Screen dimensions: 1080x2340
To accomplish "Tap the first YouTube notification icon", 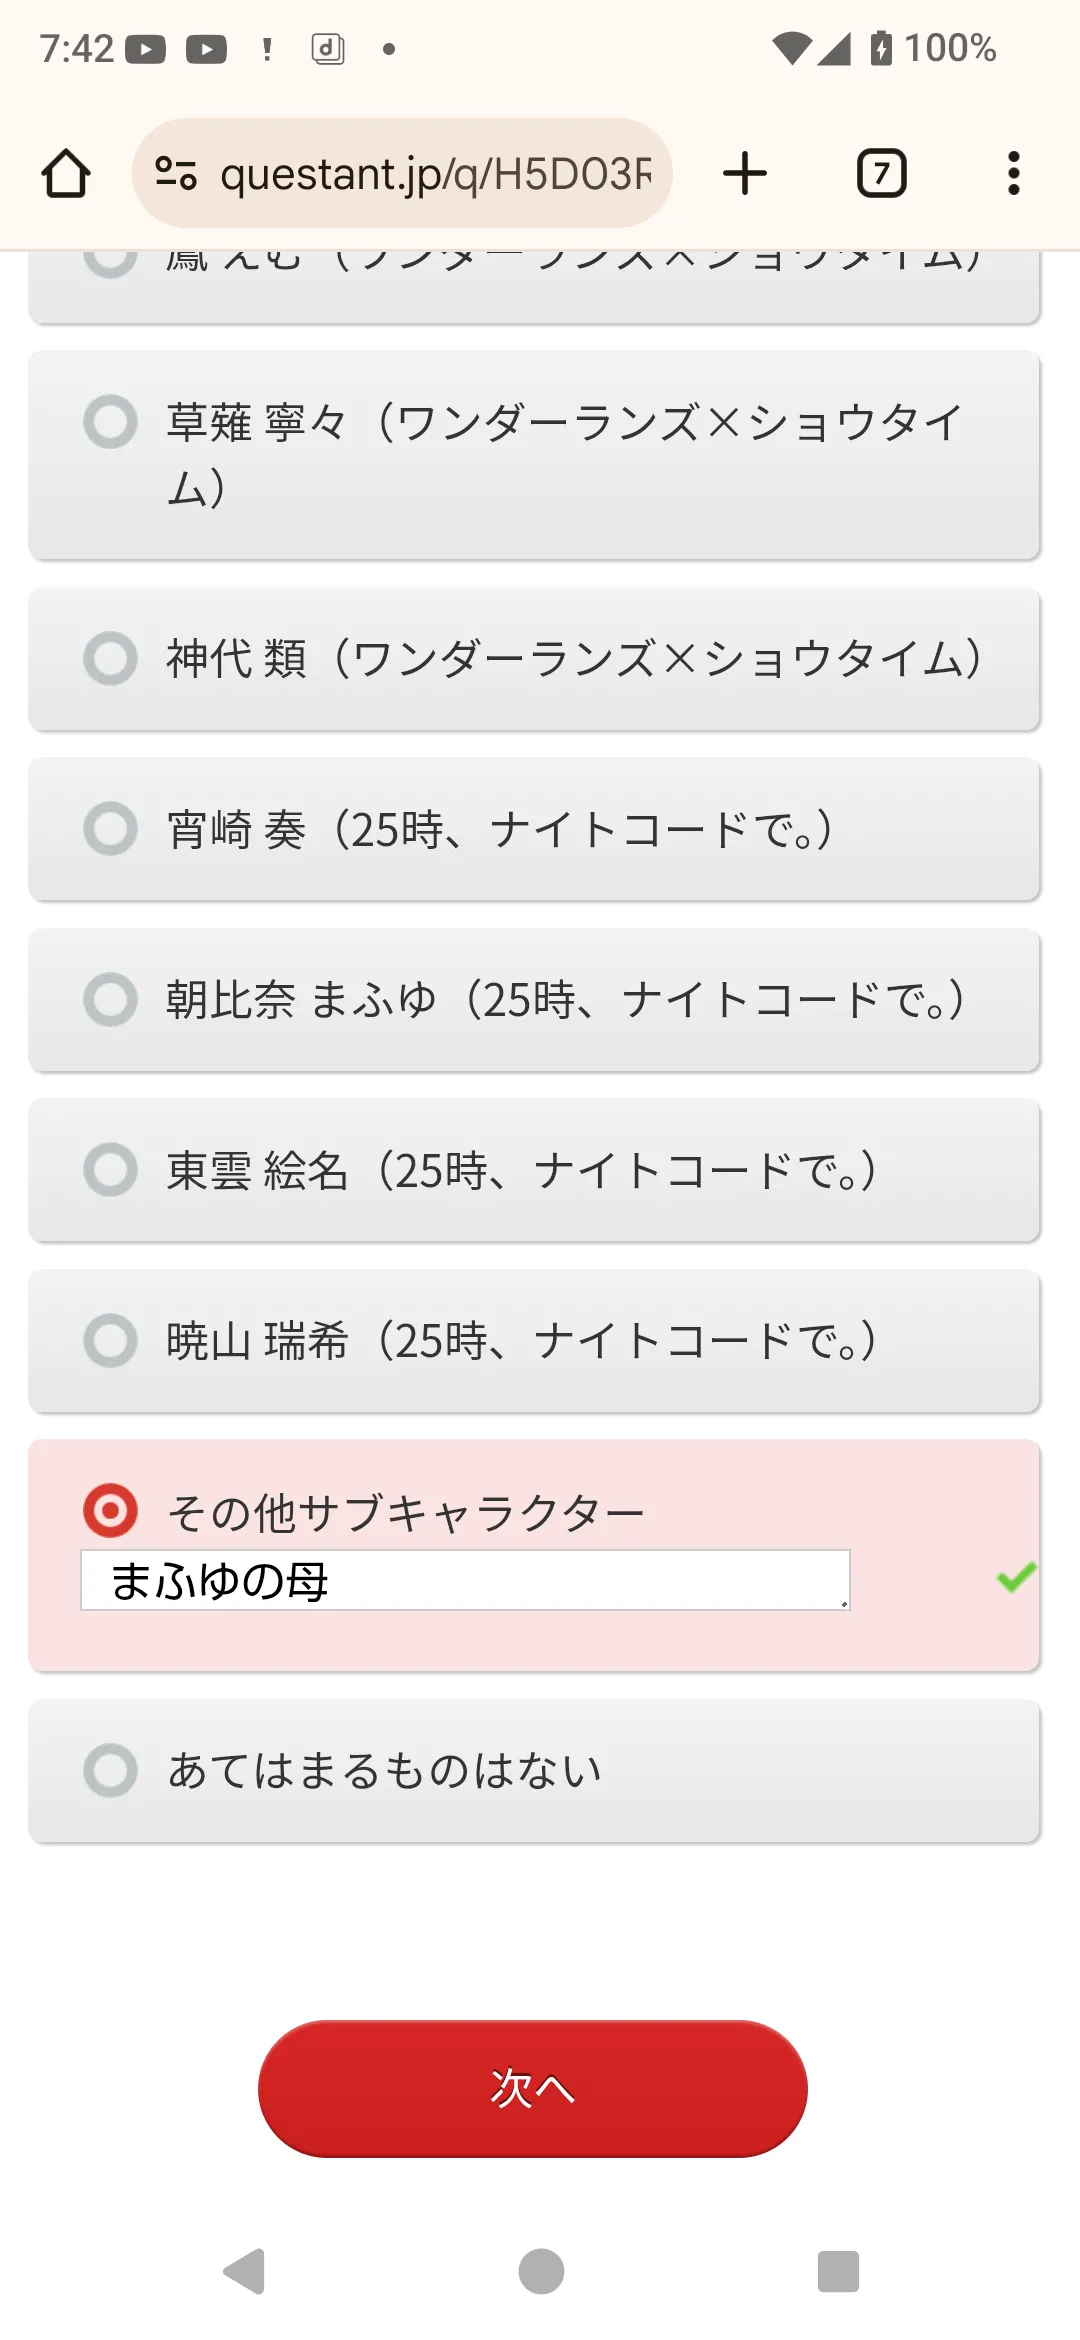I will tap(146, 49).
